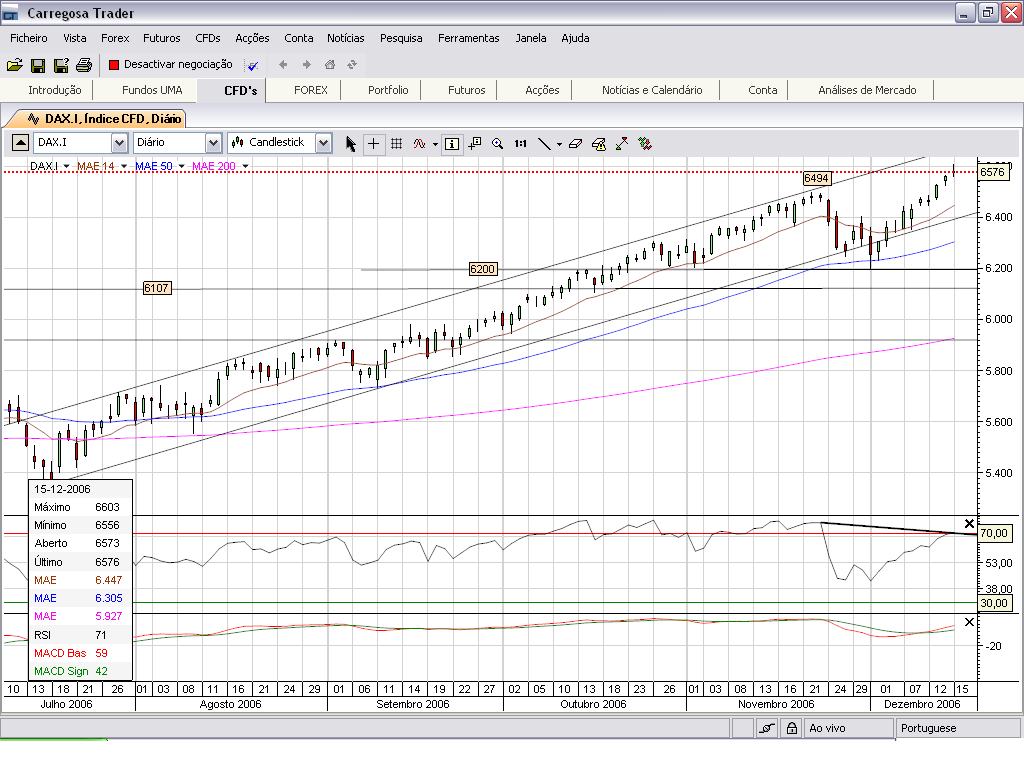
Task: Expand the DAX.I symbol dropdown
Action: pyautogui.click(x=119, y=142)
